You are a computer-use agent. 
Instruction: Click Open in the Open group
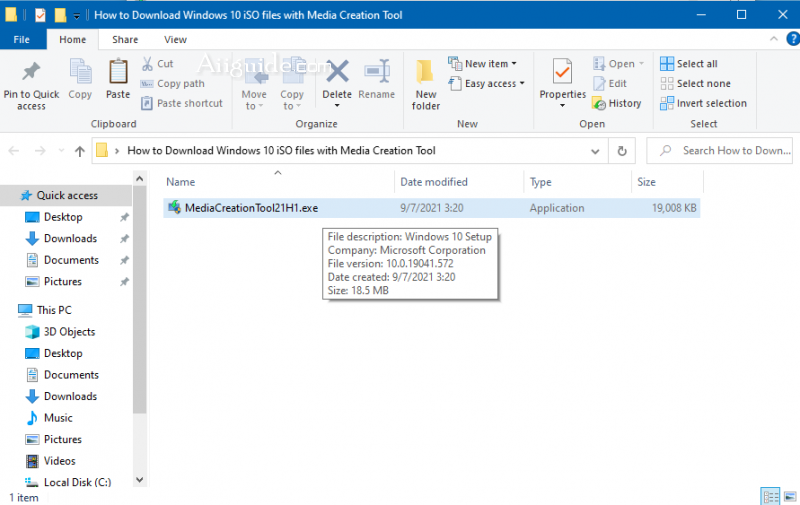pyautogui.click(x=618, y=64)
